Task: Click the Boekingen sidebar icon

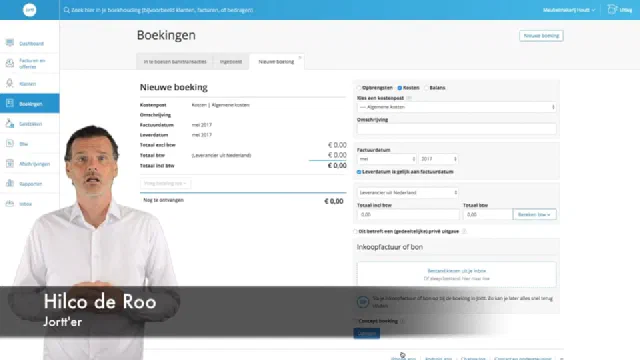Action: click(x=10, y=103)
